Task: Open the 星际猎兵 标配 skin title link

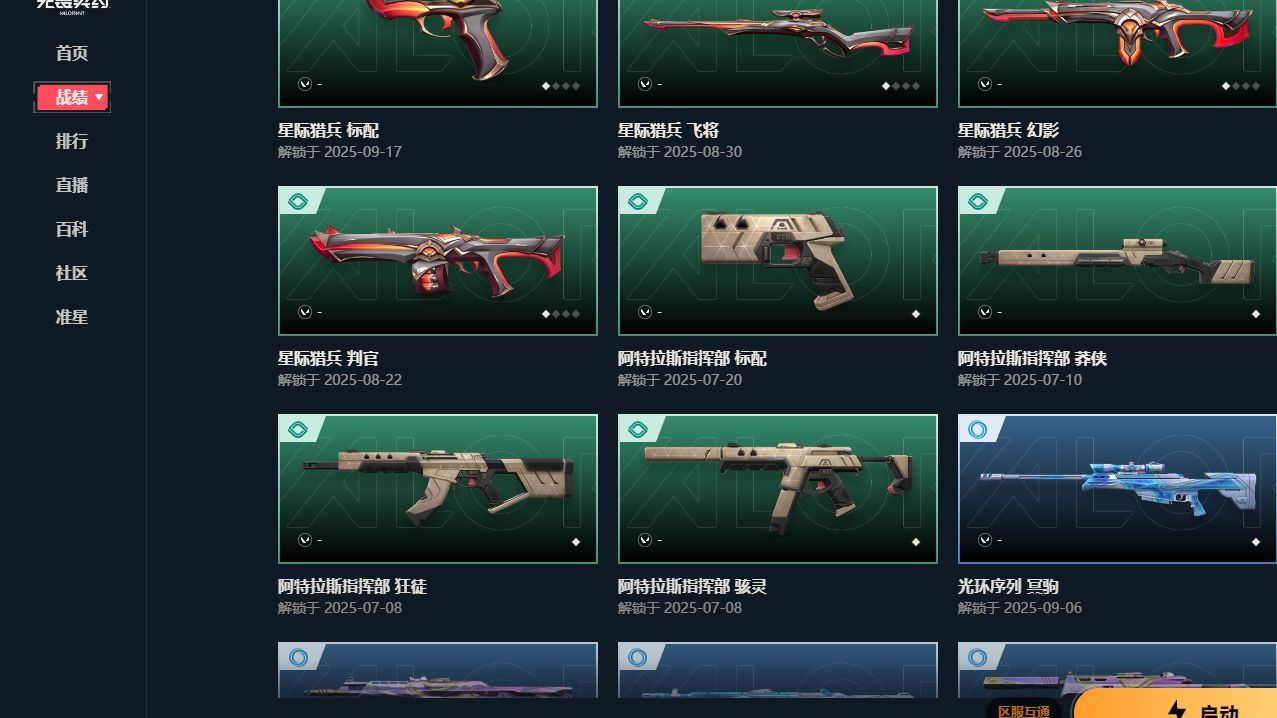Action: pos(328,130)
